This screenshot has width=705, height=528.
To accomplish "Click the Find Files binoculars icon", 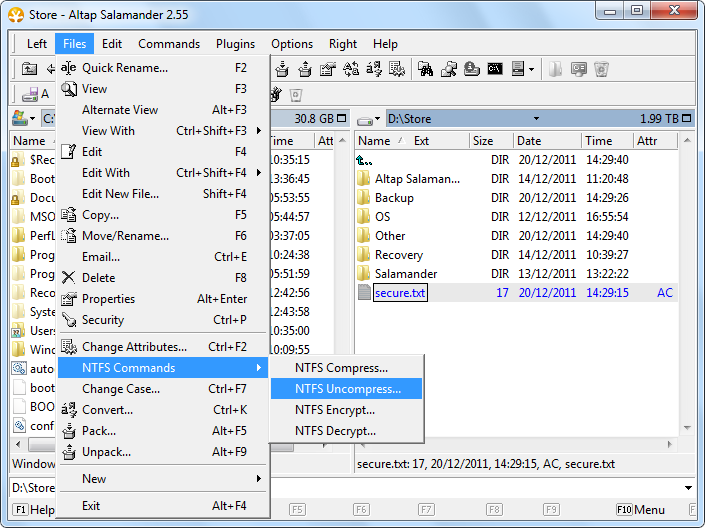I will tap(425, 69).
